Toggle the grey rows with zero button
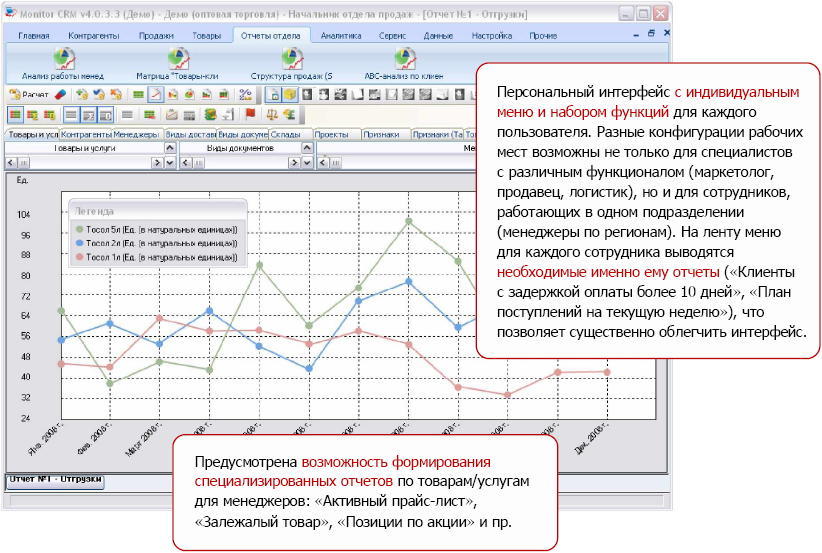The height and width of the screenshot is (553, 822). tap(105, 115)
